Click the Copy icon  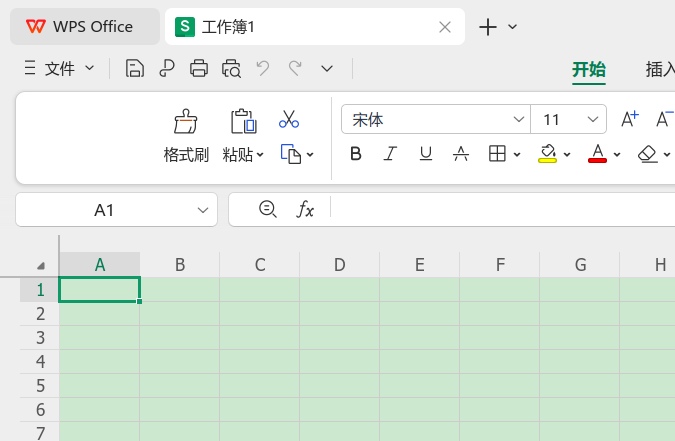pyautogui.click(x=291, y=154)
